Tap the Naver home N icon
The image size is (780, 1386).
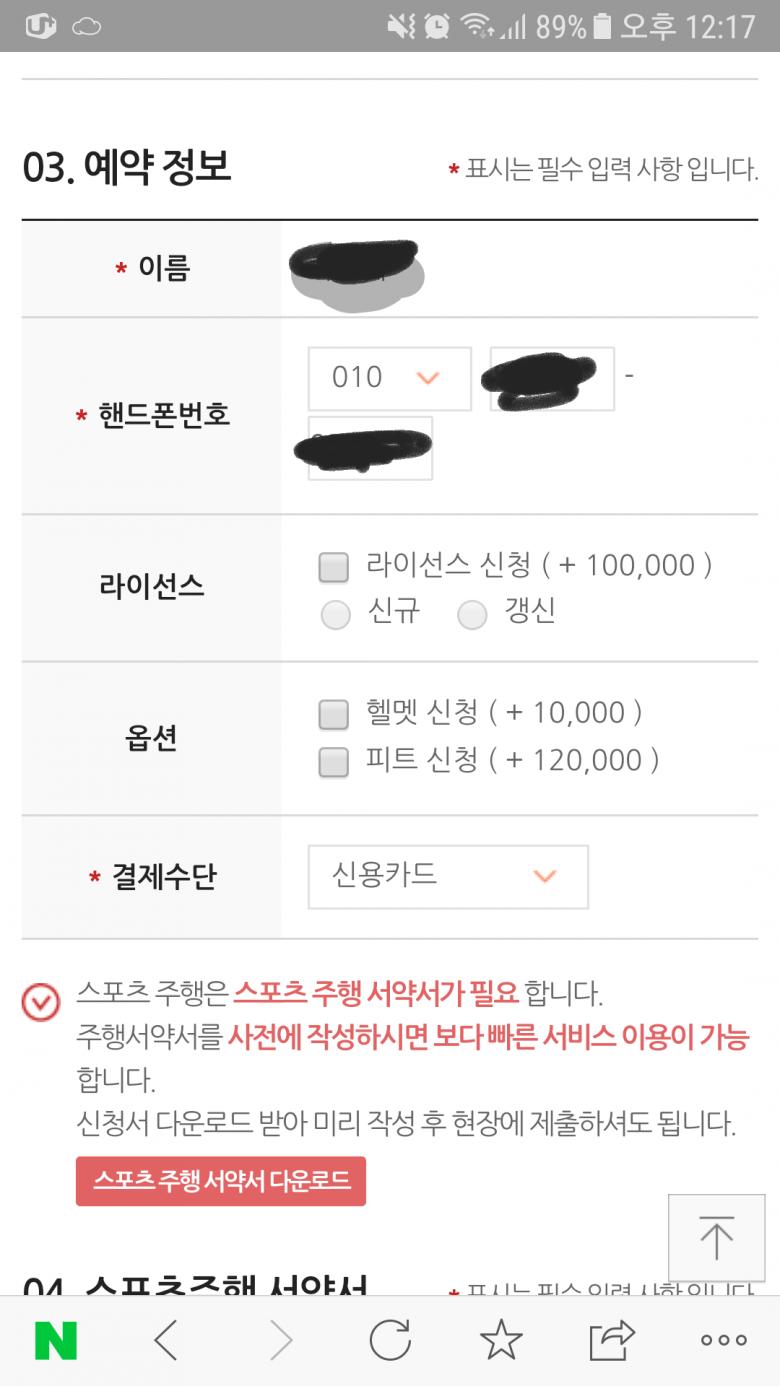coord(56,1340)
